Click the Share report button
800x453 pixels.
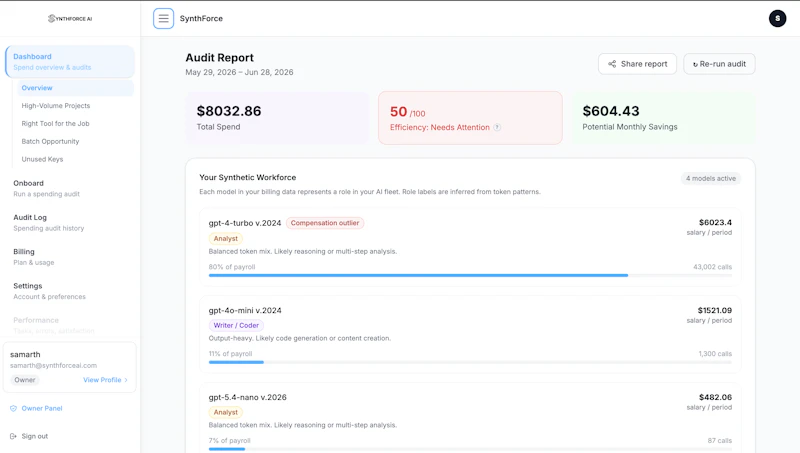tap(637, 64)
